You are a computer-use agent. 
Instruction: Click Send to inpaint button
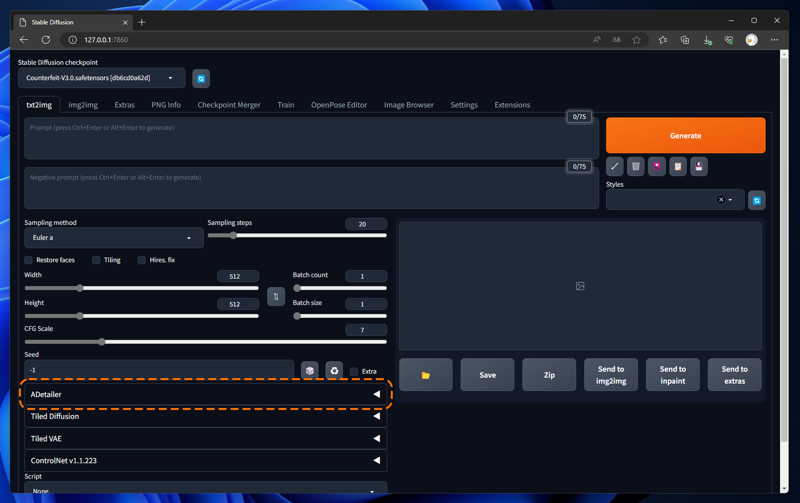pos(672,375)
